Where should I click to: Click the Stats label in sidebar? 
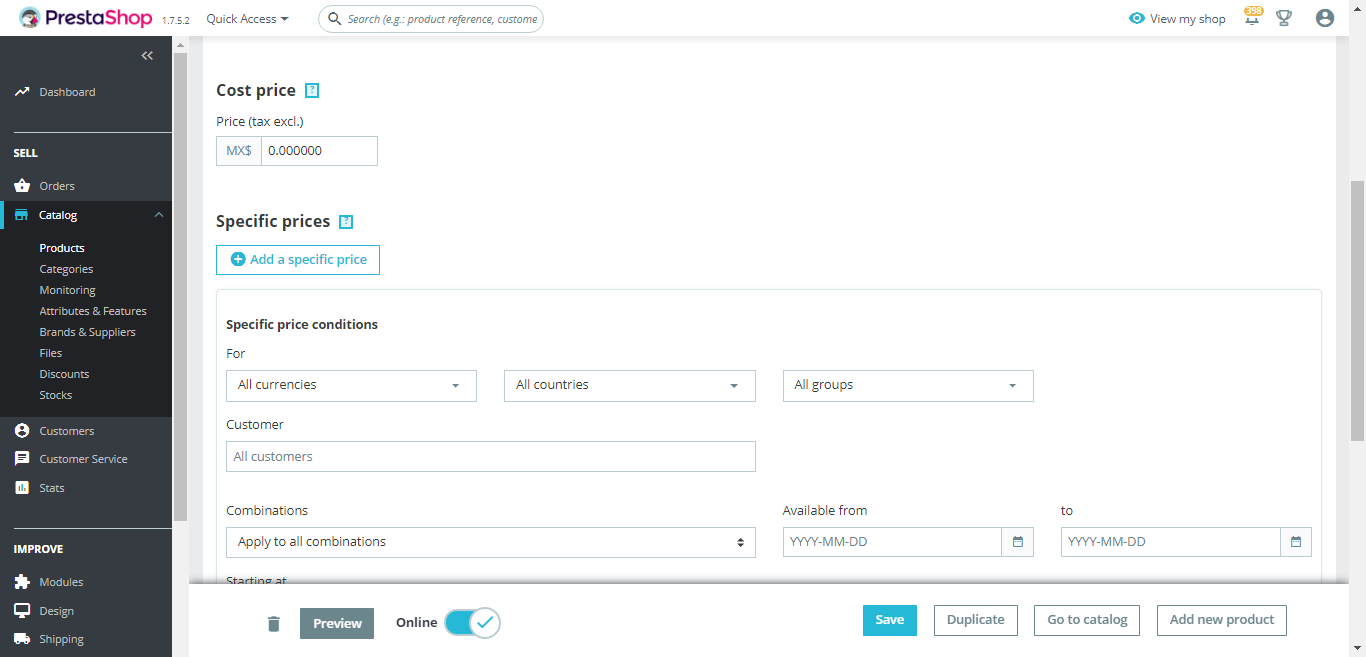(52, 488)
